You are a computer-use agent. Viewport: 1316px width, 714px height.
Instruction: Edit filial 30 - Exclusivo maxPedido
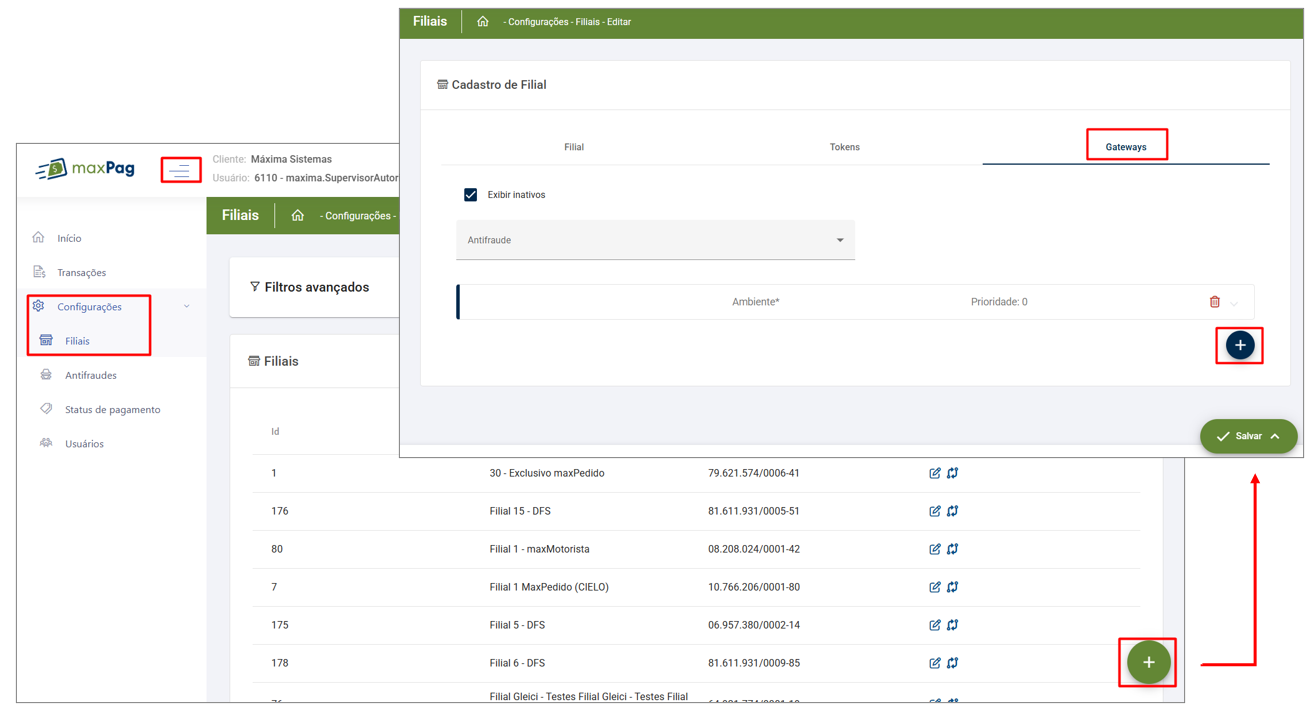[934, 473]
